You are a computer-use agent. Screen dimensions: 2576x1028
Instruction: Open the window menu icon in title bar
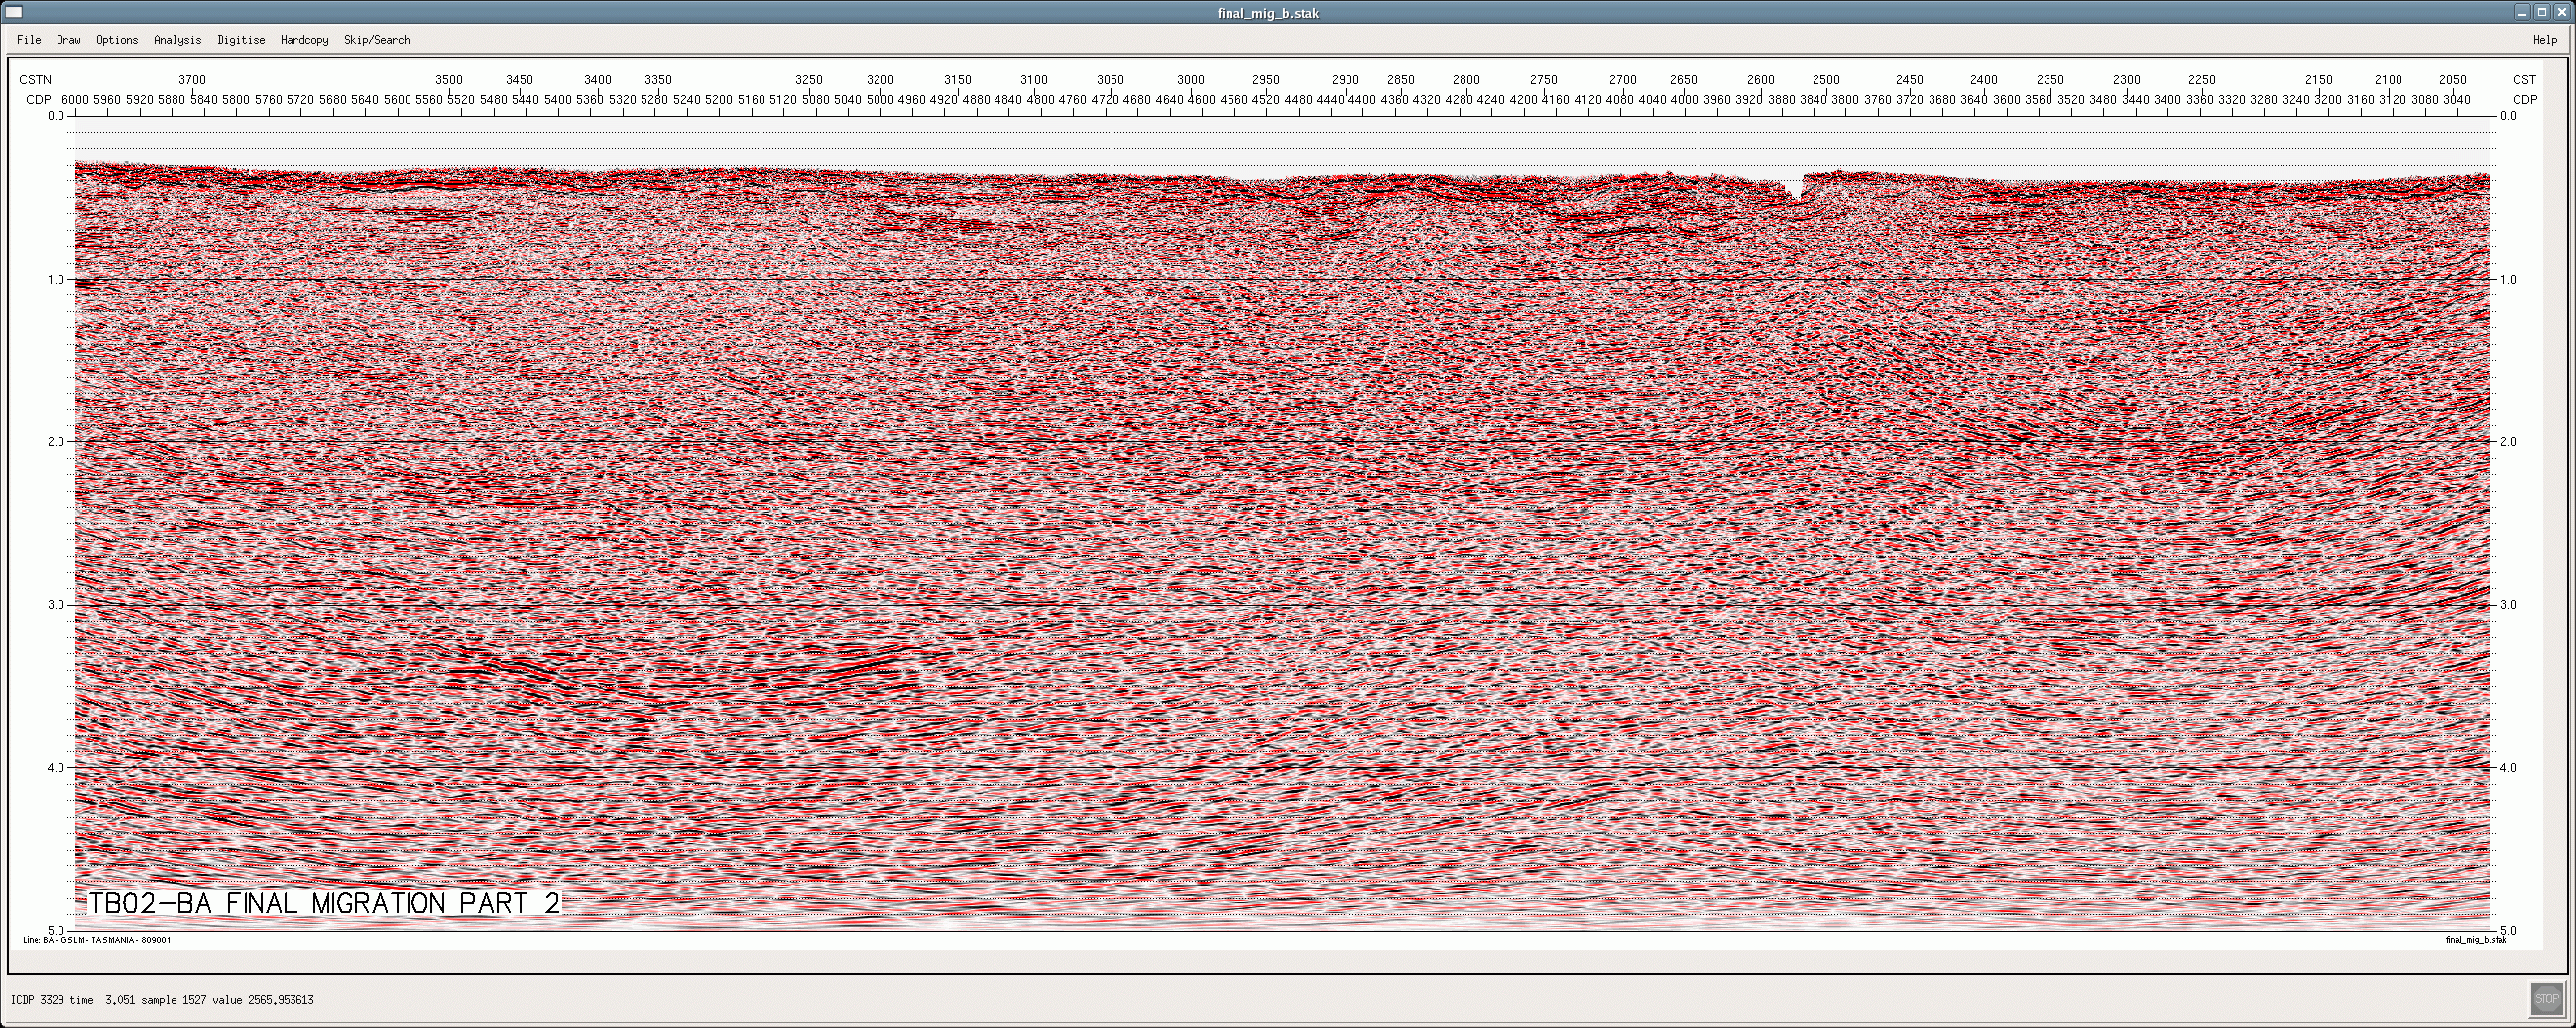[14, 13]
